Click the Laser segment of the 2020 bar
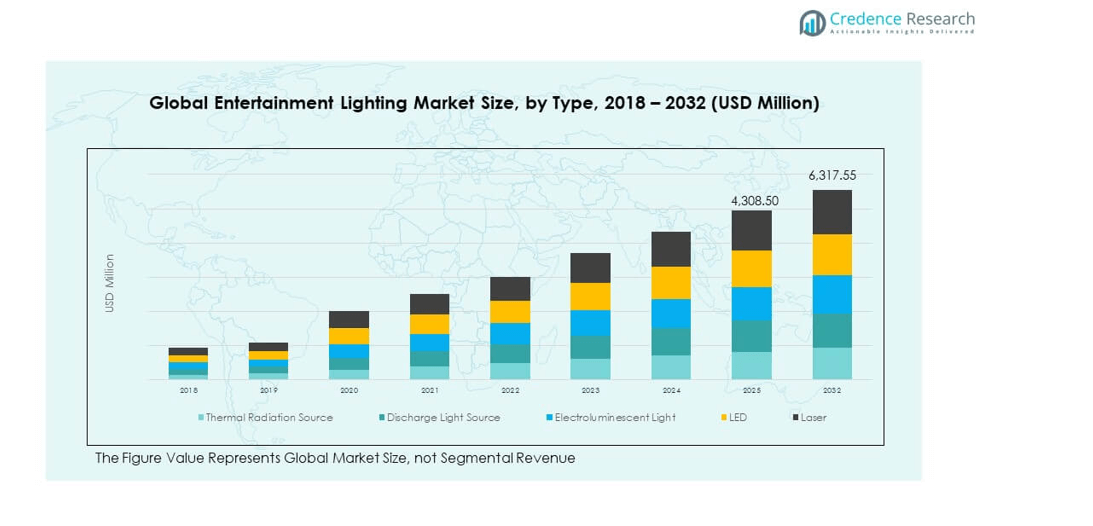The width and height of the screenshot is (1093, 526). click(x=349, y=319)
